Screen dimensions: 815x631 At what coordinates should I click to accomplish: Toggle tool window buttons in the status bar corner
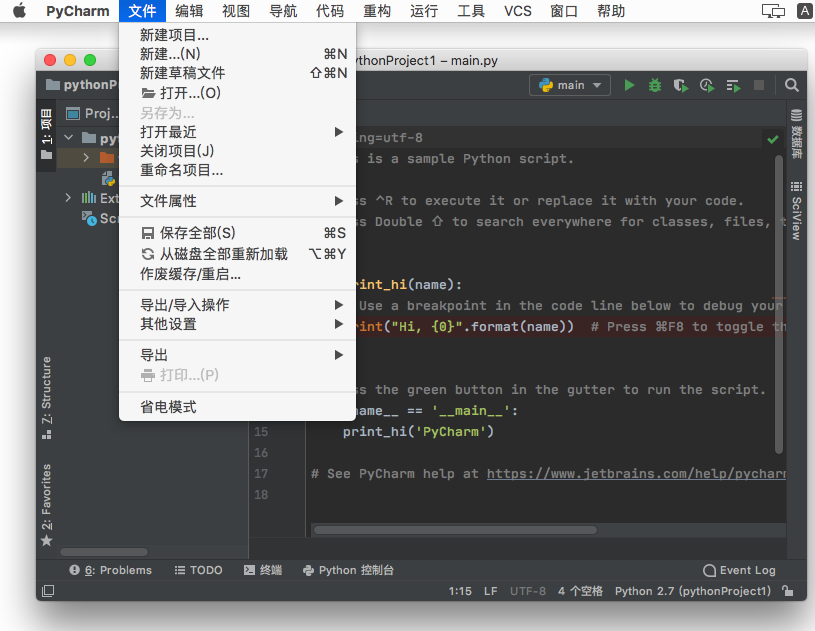(x=48, y=591)
